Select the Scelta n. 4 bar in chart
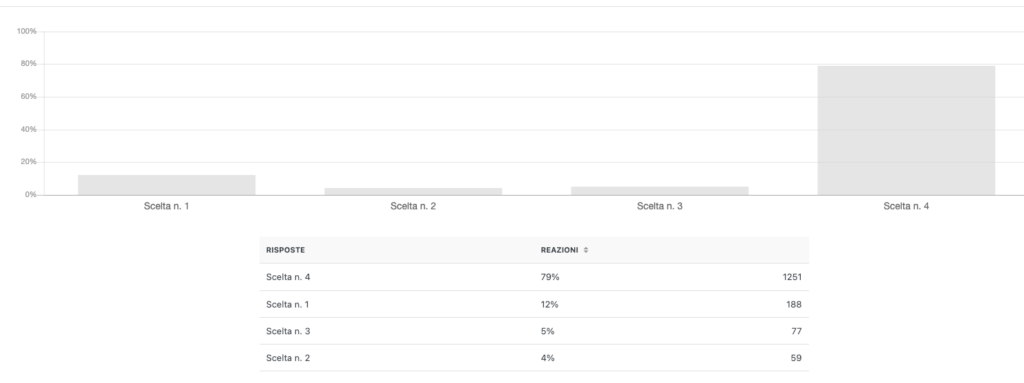 (x=906, y=130)
